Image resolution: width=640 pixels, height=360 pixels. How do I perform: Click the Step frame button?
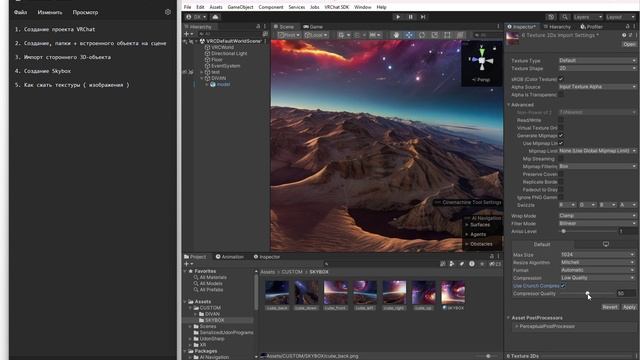[423, 17]
